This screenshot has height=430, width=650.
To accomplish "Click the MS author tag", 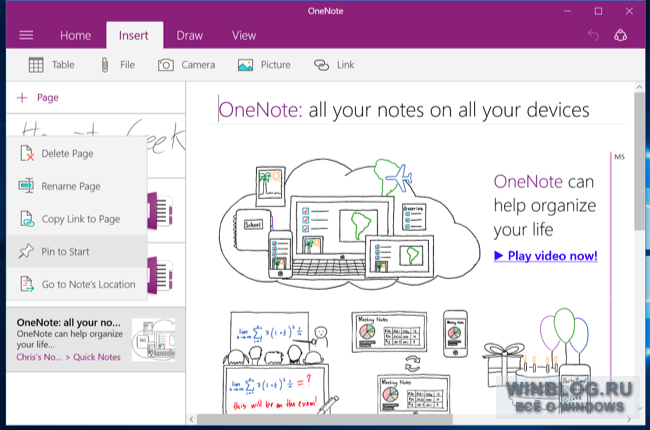I will click(619, 157).
